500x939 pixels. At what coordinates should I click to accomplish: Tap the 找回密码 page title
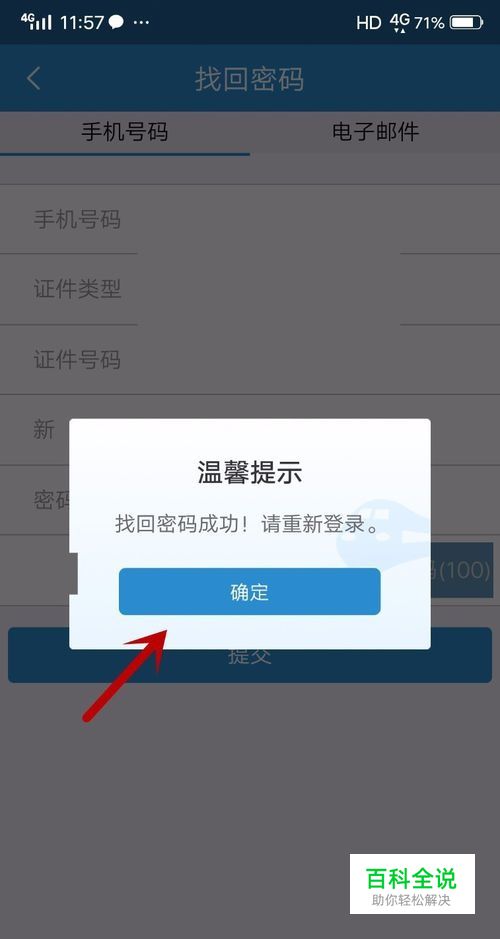[250, 79]
